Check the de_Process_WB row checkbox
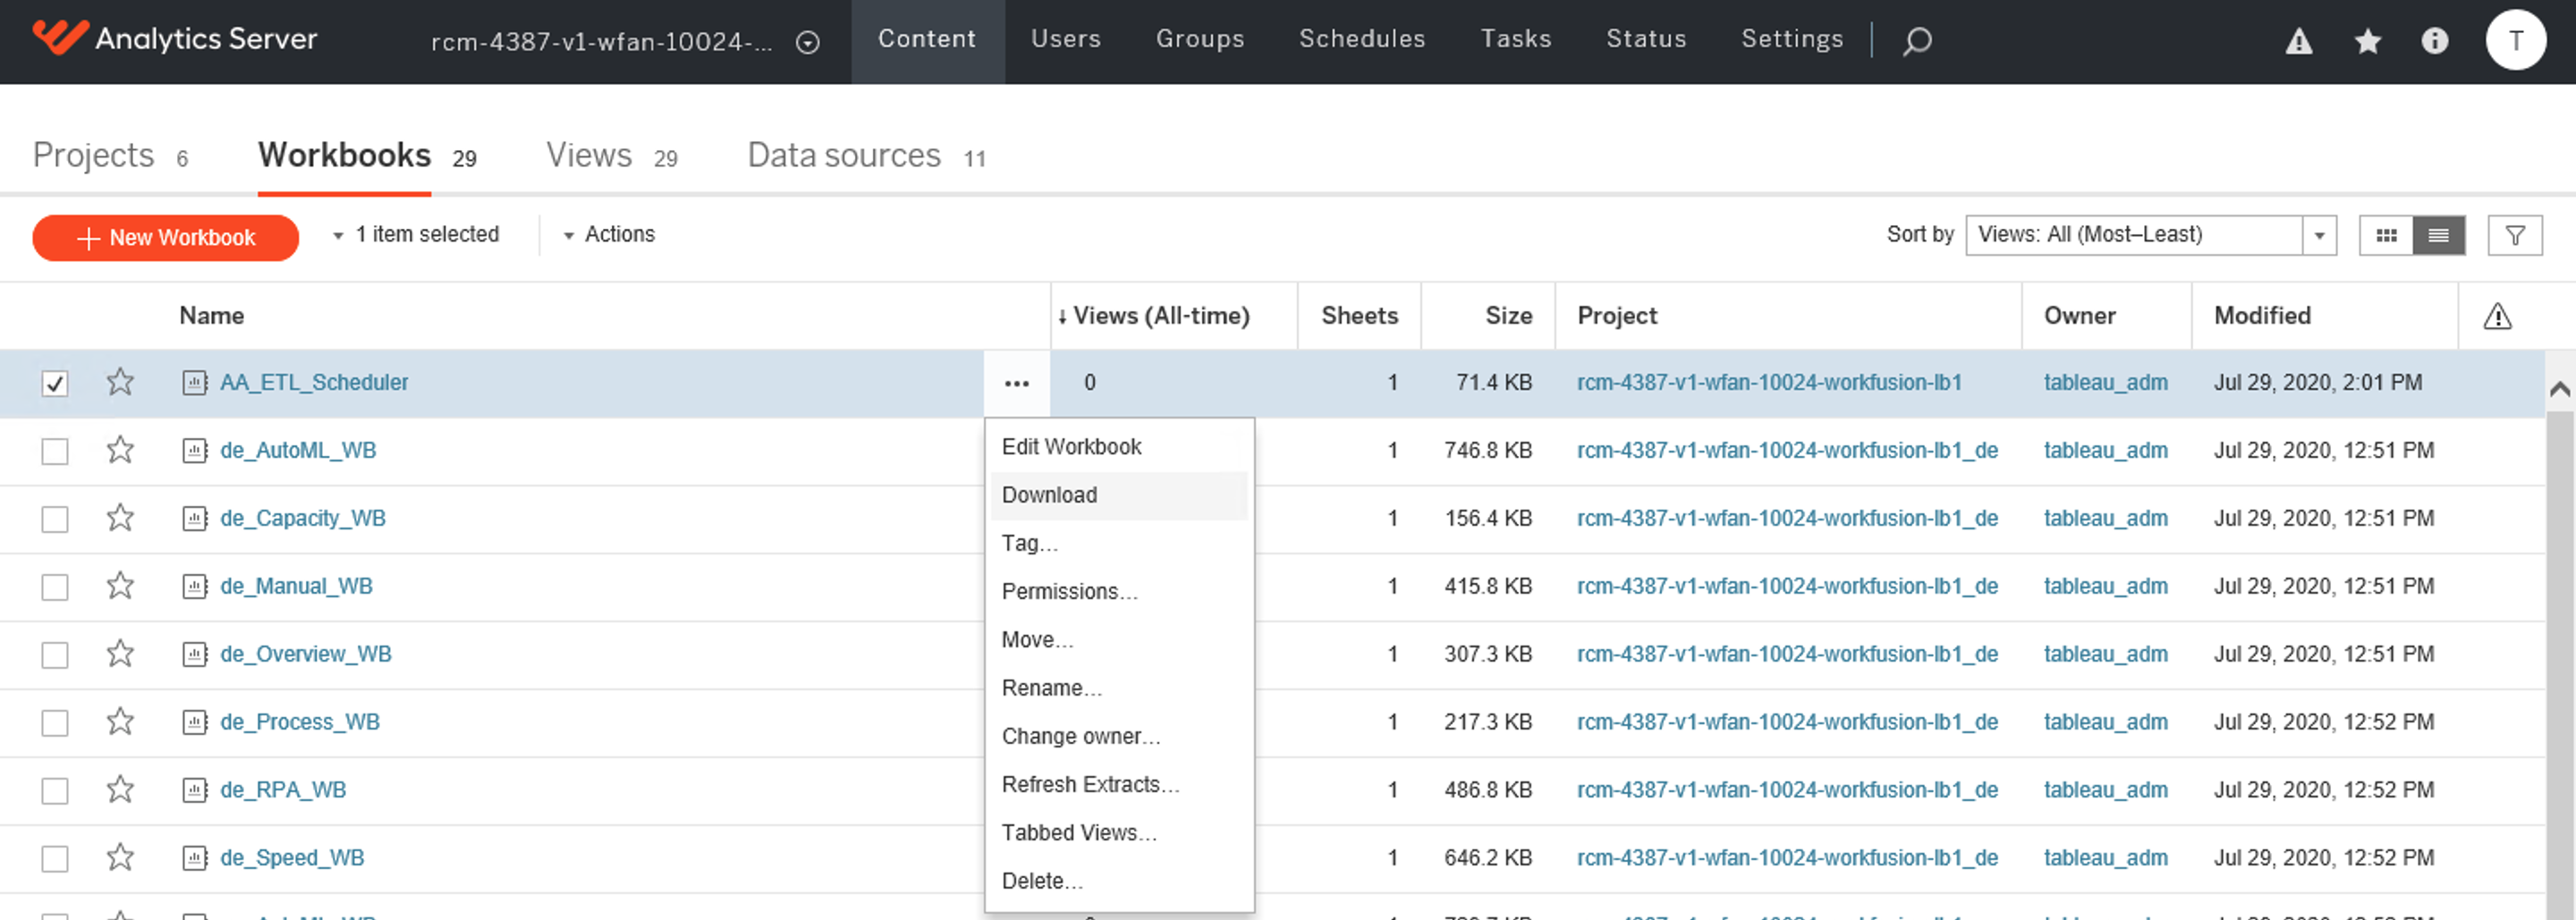2576x920 pixels. pyautogui.click(x=55, y=723)
